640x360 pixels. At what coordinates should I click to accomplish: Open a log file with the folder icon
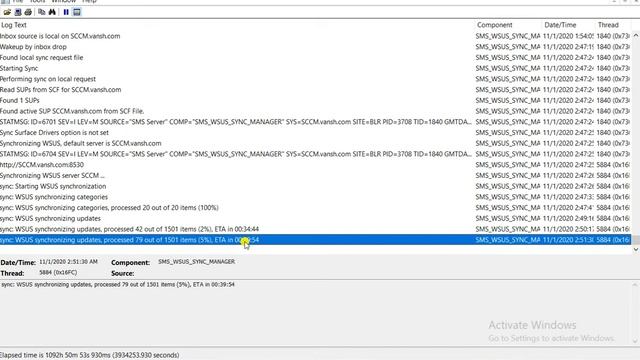click(x=7, y=12)
